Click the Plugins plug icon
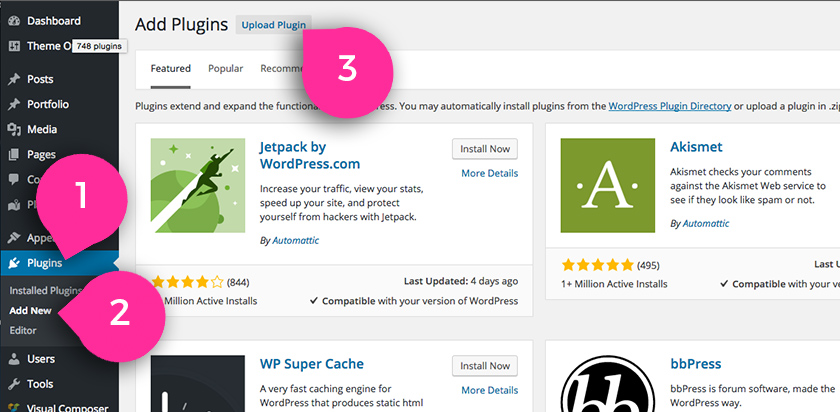 [14, 263]
